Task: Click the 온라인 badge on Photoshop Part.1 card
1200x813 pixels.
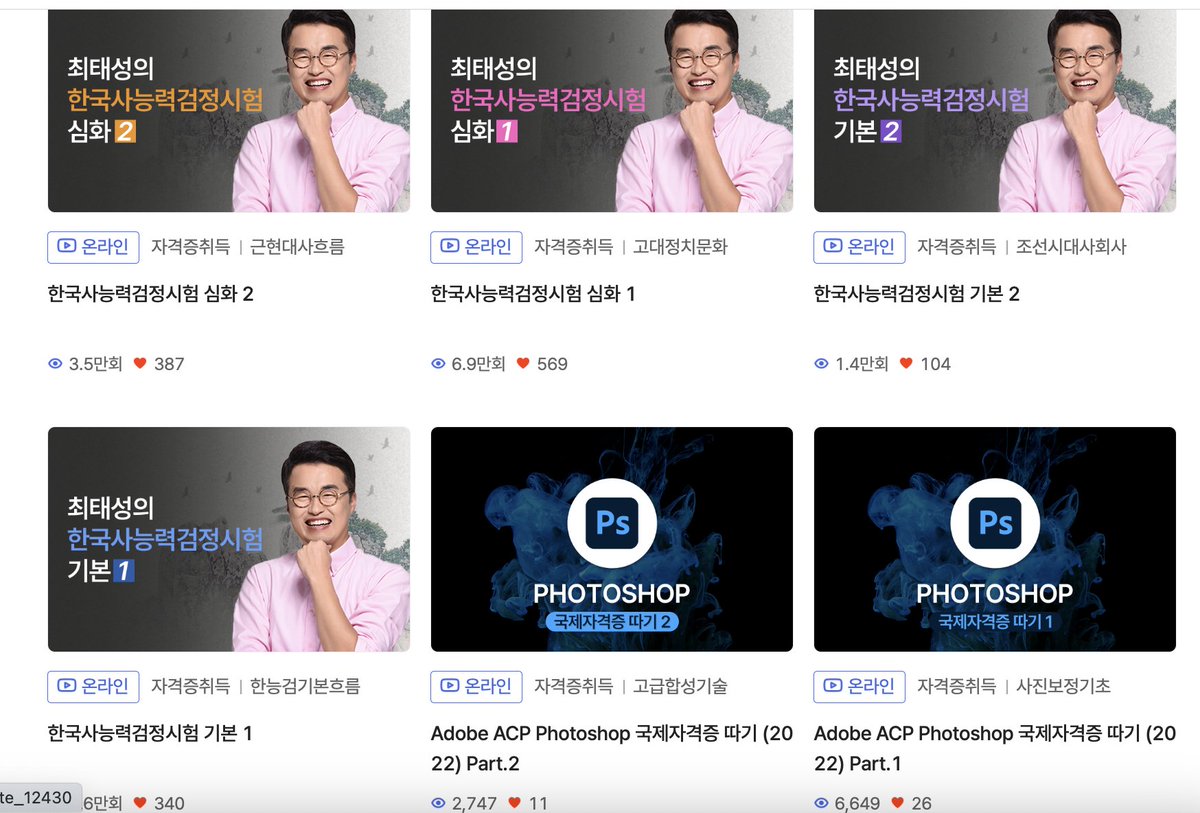Action: tap(859, 686)
